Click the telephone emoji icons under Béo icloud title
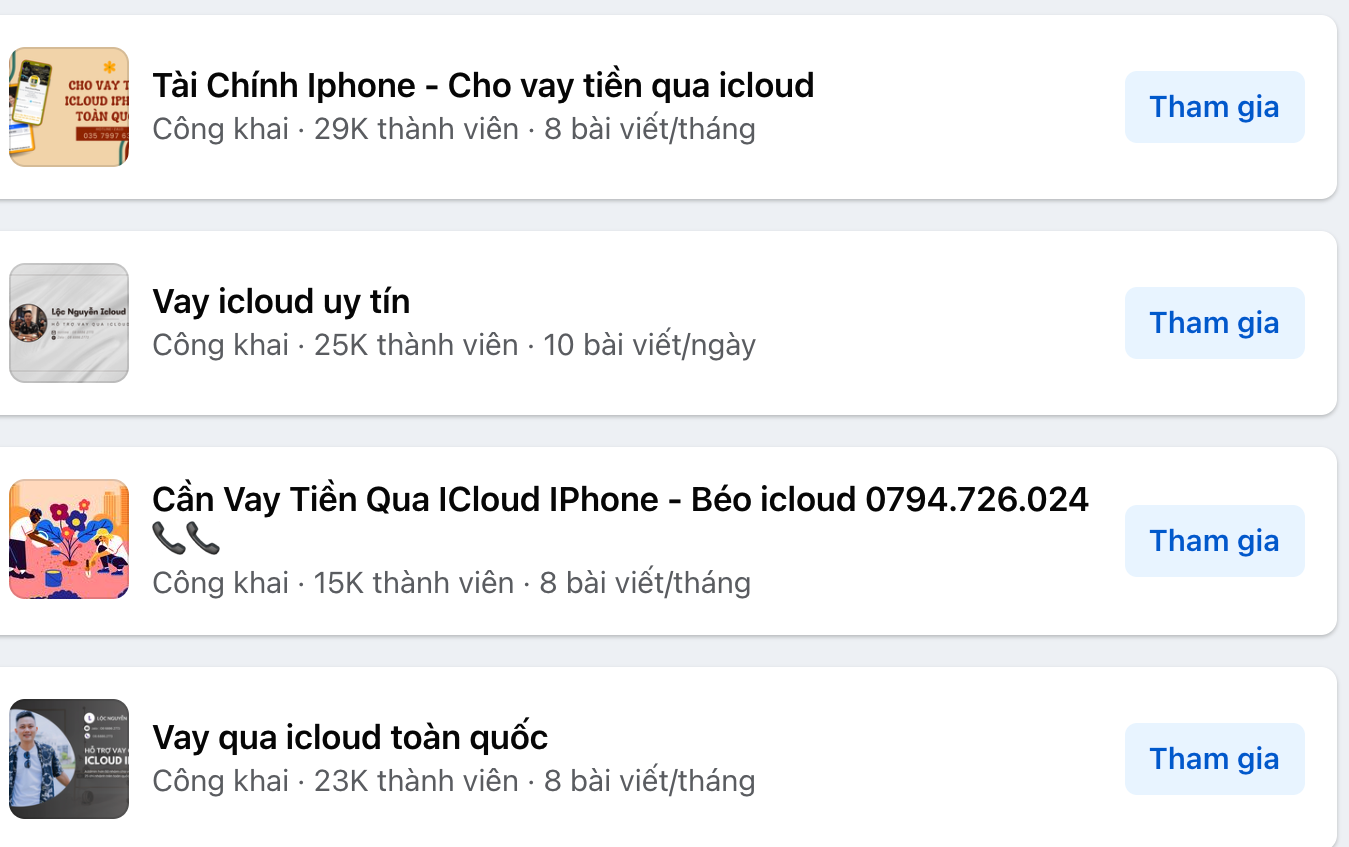 pos(186,538)
